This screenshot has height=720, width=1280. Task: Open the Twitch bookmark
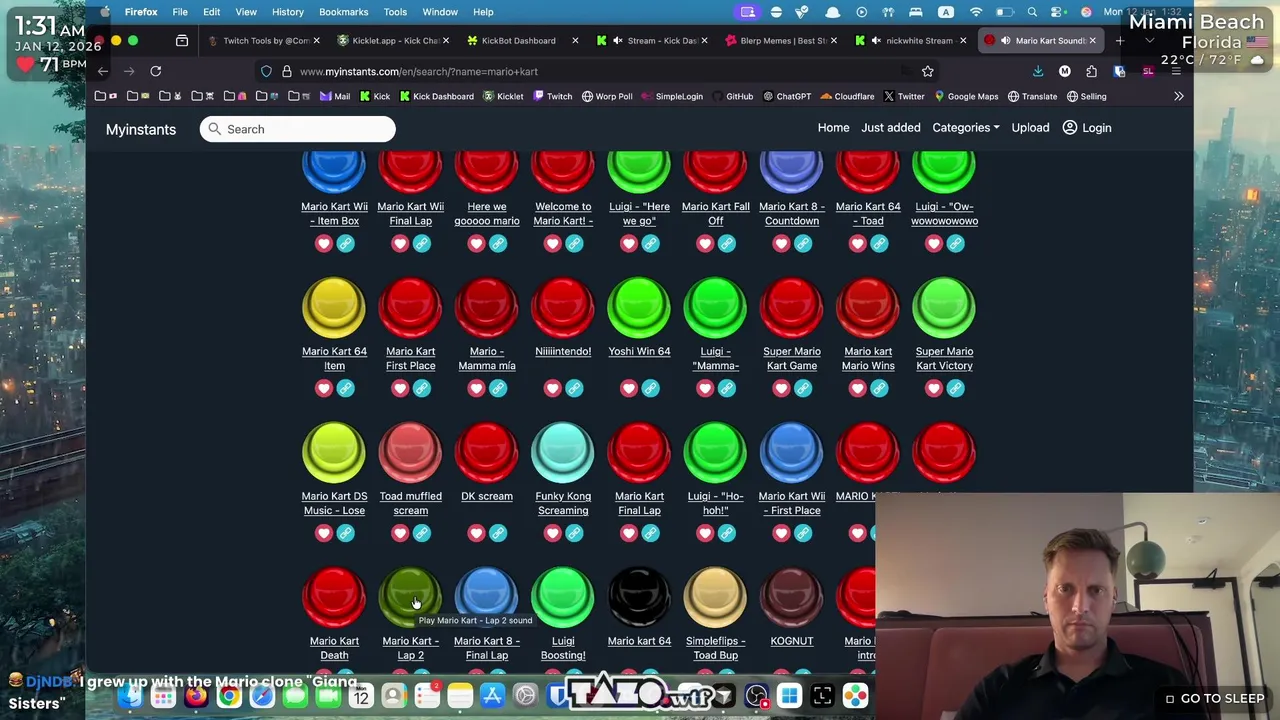pyautogui.click(x=552, y=96)
